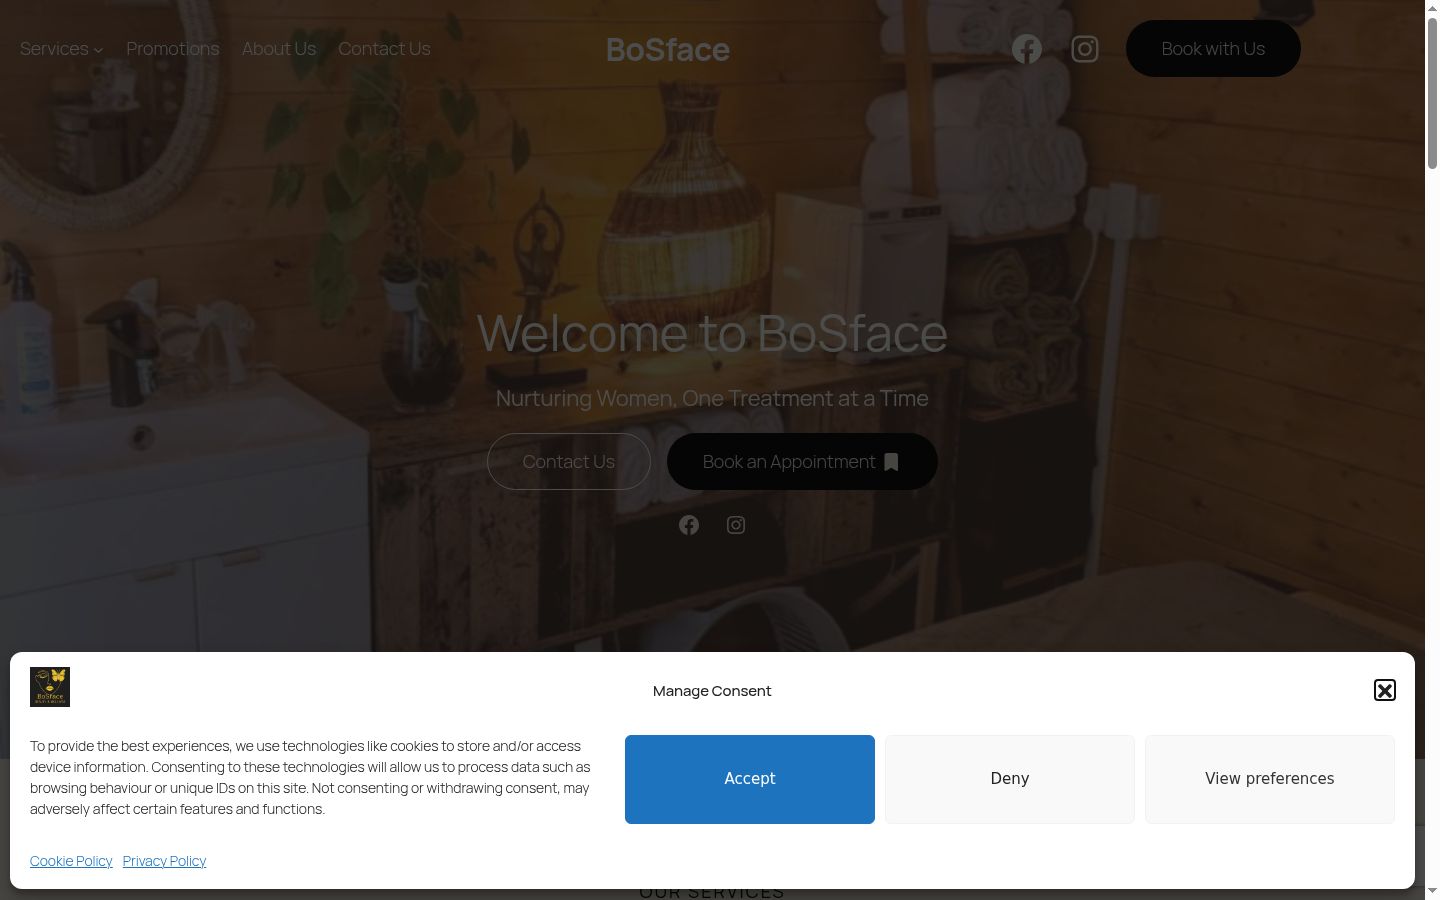The width and height of the screenshot is (1440, 900).
Task: Click the Book an Appointment button
Action: [x=802, y=462]
